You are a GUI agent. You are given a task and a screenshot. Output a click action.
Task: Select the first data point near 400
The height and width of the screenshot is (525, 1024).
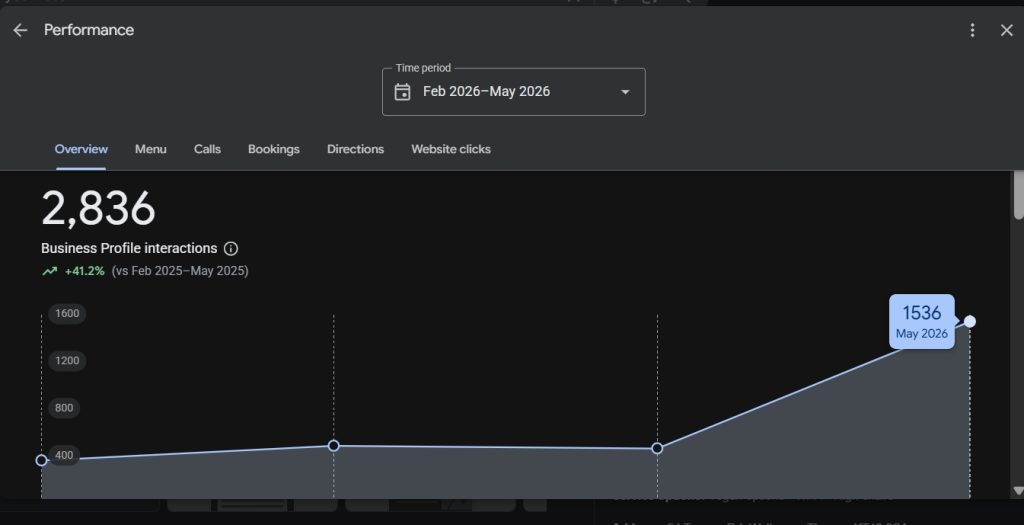click(x=42, y=460)
